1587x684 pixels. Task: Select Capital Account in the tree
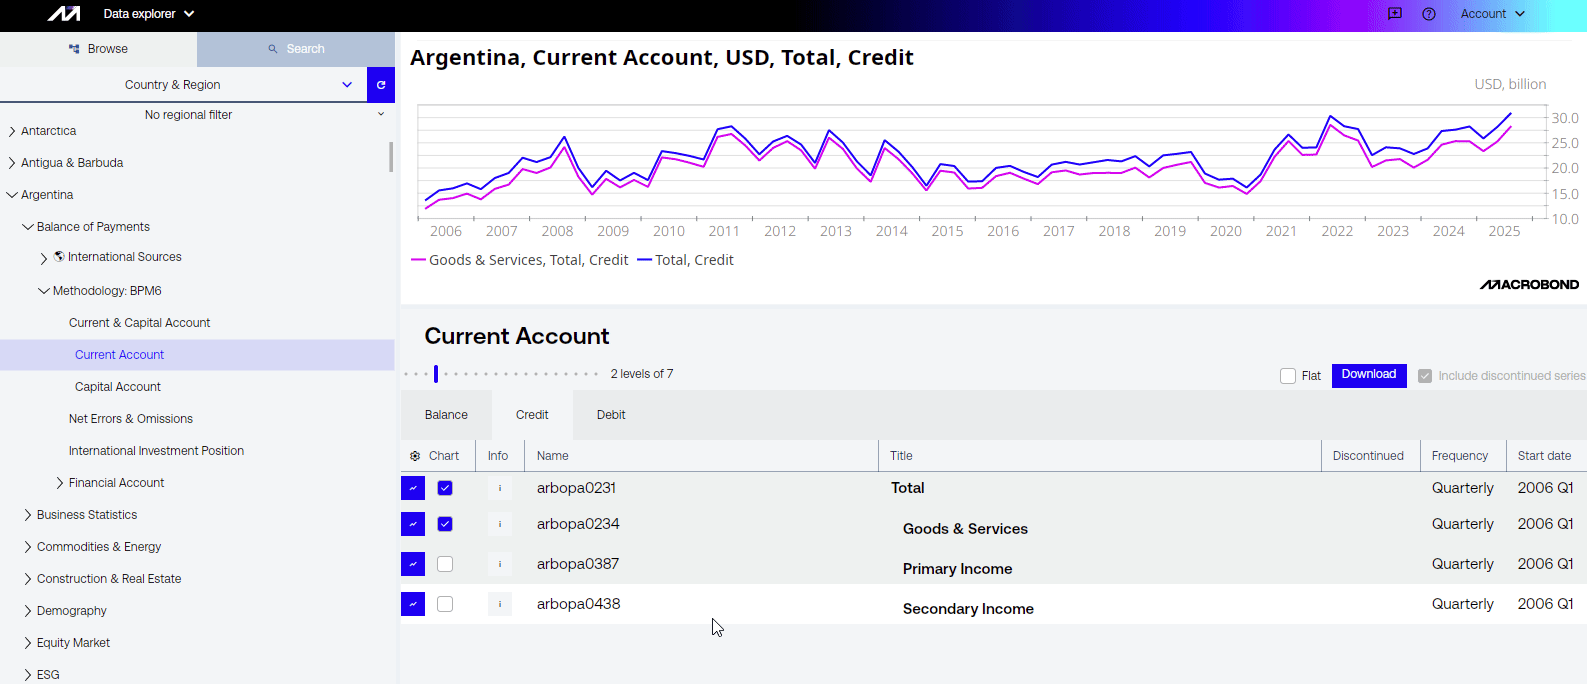pyautogui.click(x=118, y=387)
